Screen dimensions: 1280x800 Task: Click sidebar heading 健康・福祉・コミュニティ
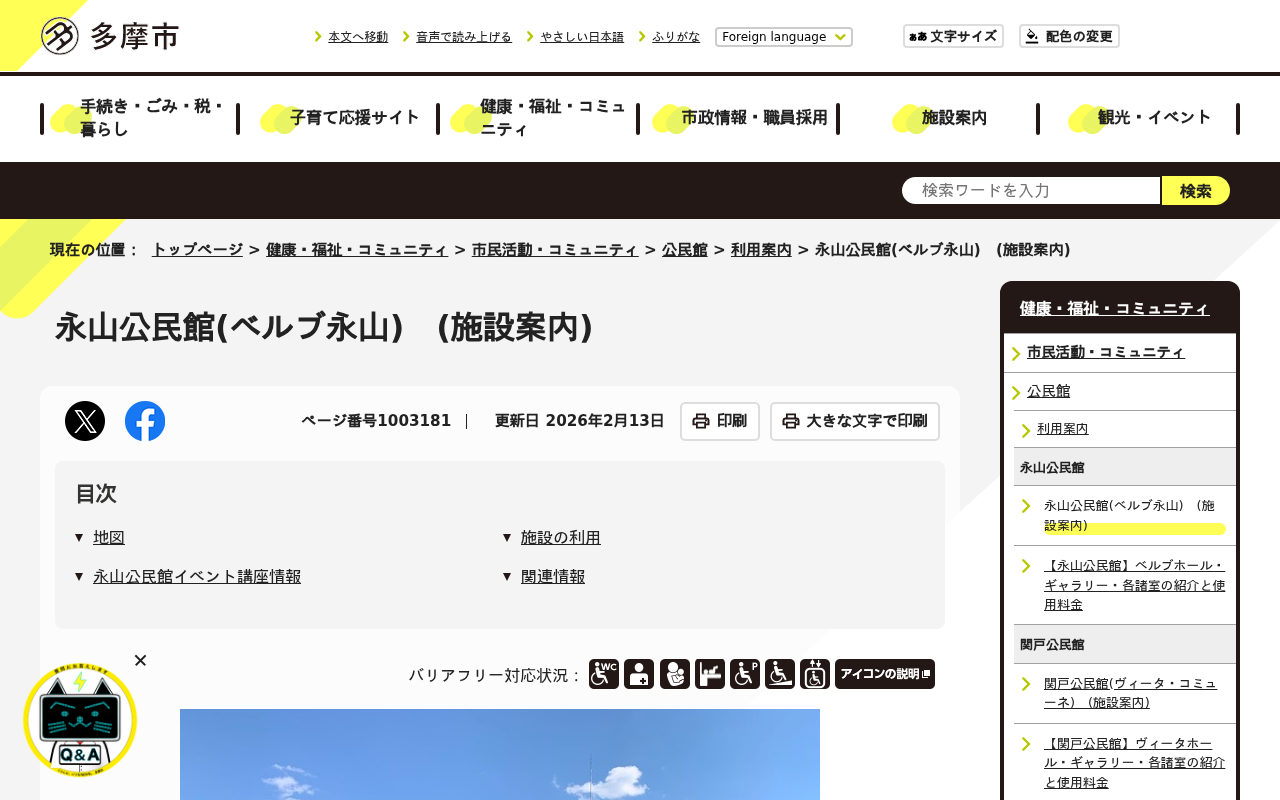tap(1115, 309)
